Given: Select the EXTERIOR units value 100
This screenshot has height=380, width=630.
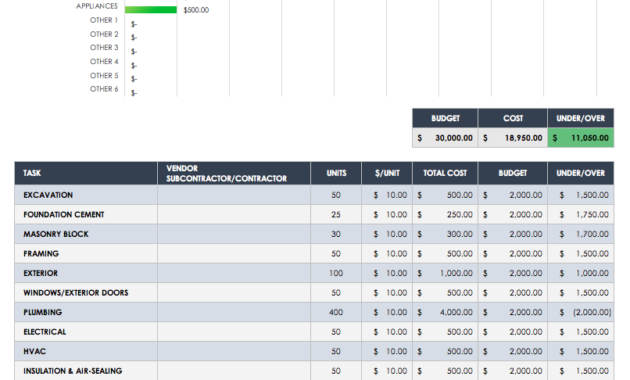Looking at the screenshot, I should pos(336,273).
